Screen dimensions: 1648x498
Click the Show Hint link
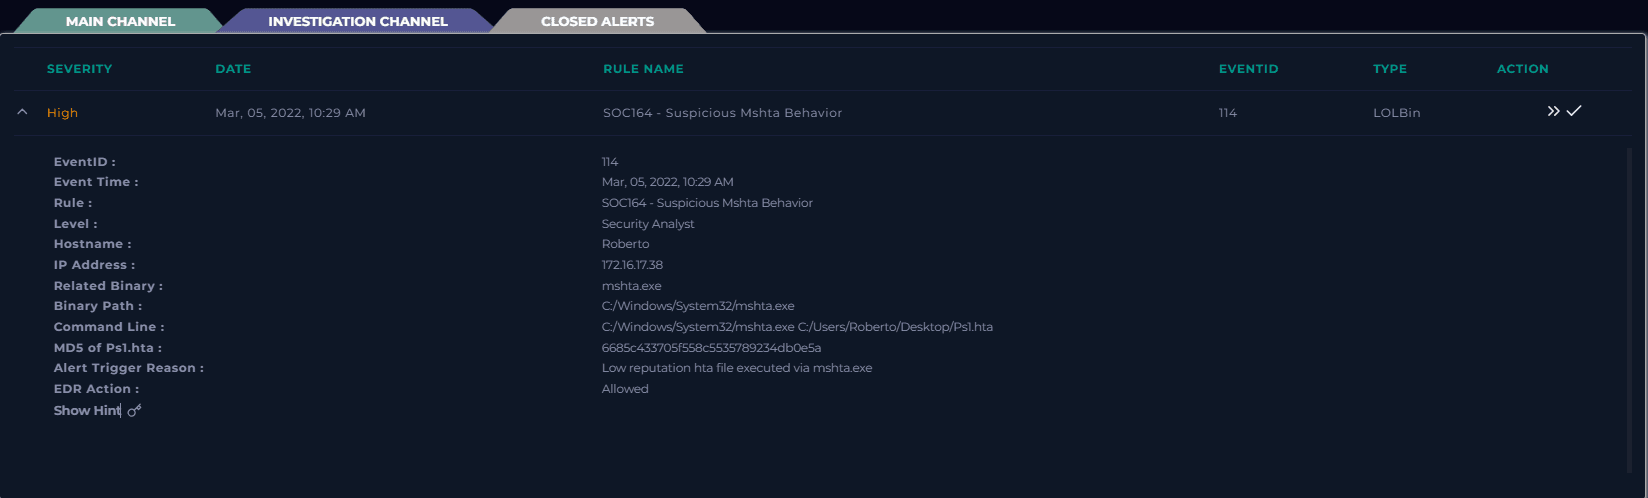87,410
